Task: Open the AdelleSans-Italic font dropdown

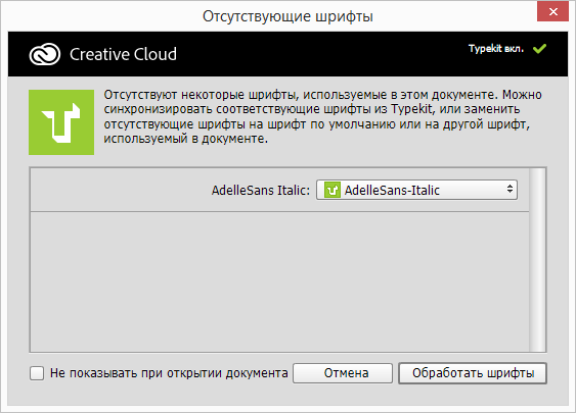Action: (417, 190)
